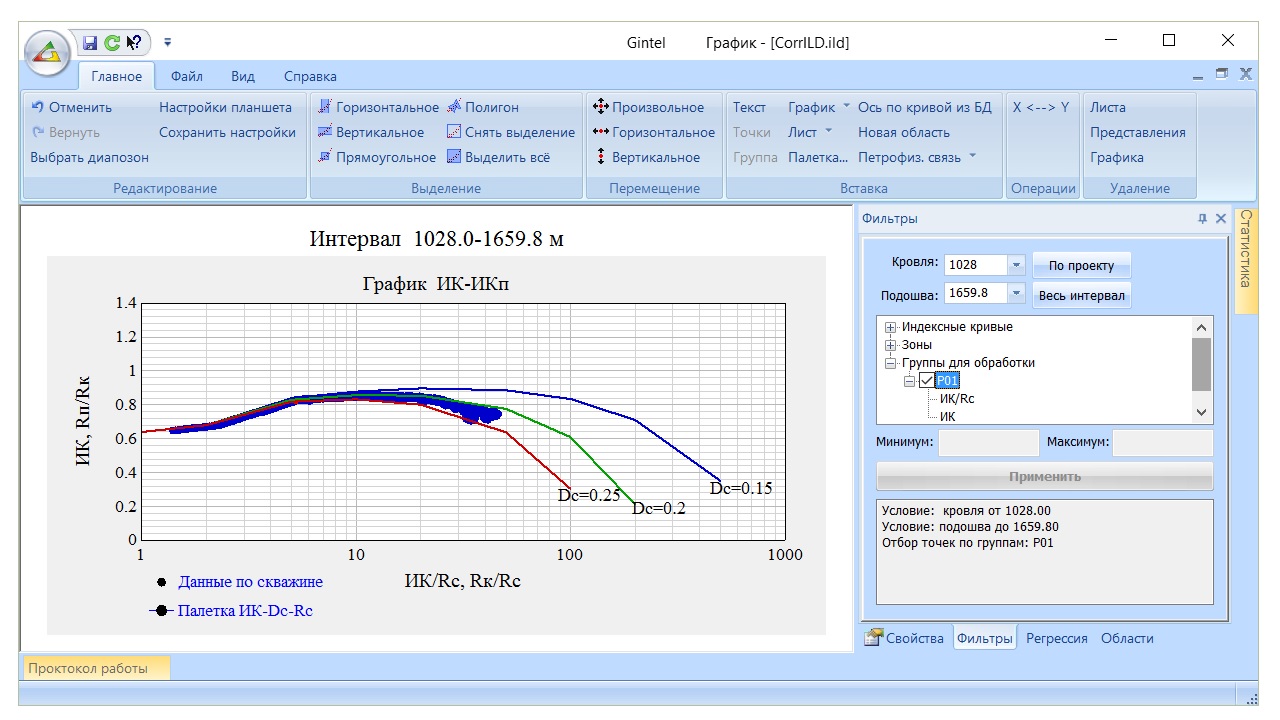Collapse the Группы для обработки node
The height and width of the screenshot is (720, 1280).
[891, 363]
